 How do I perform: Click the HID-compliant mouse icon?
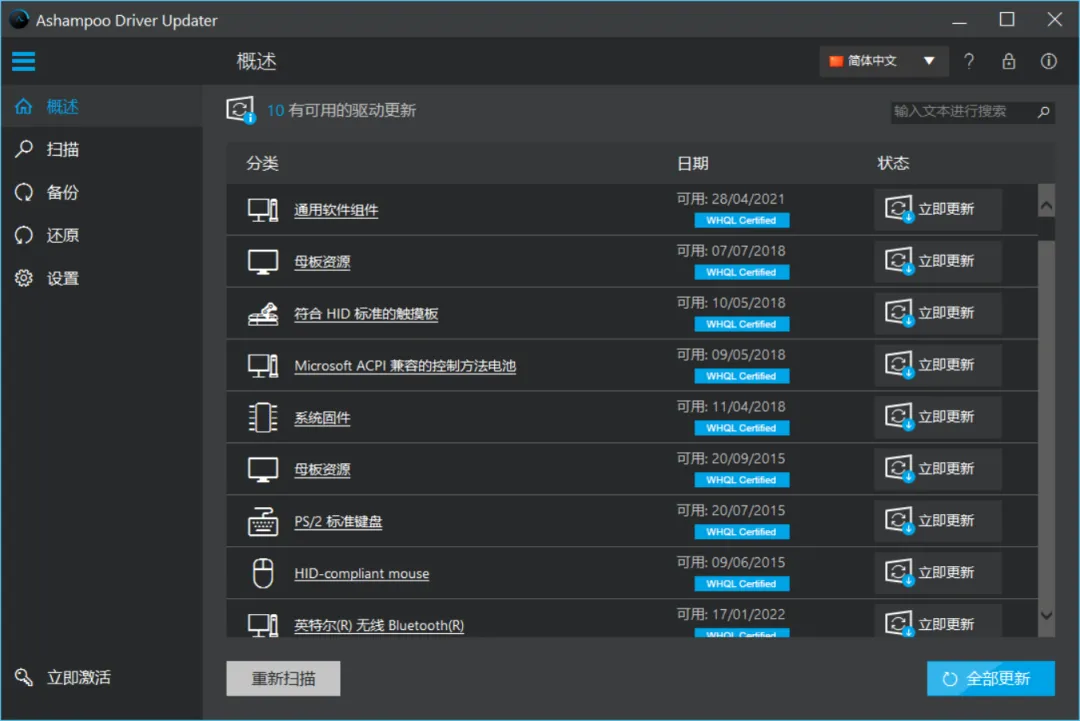(262, 573)
